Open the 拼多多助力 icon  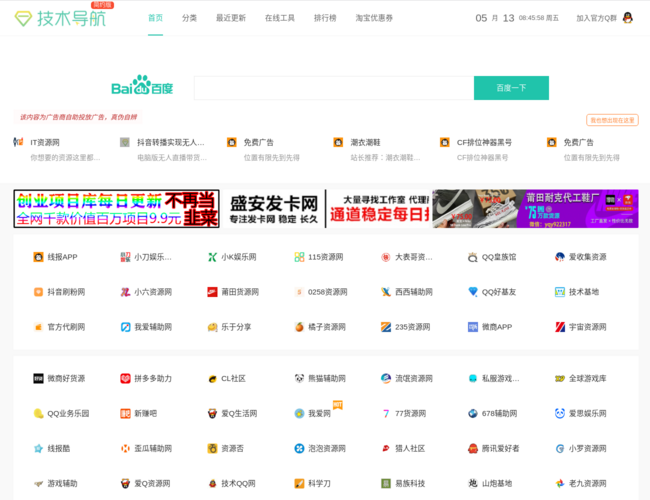click(x=125, y=379)
